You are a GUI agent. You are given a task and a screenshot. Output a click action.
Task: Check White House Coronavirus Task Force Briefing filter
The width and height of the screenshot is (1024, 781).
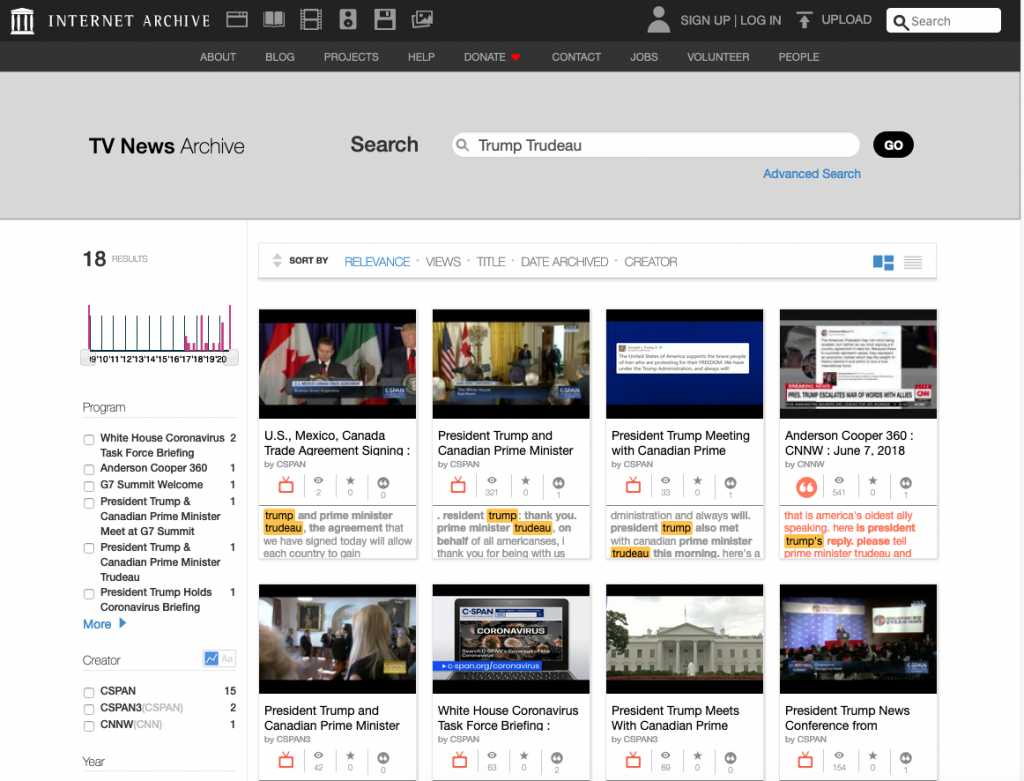(x=89, y=439)
